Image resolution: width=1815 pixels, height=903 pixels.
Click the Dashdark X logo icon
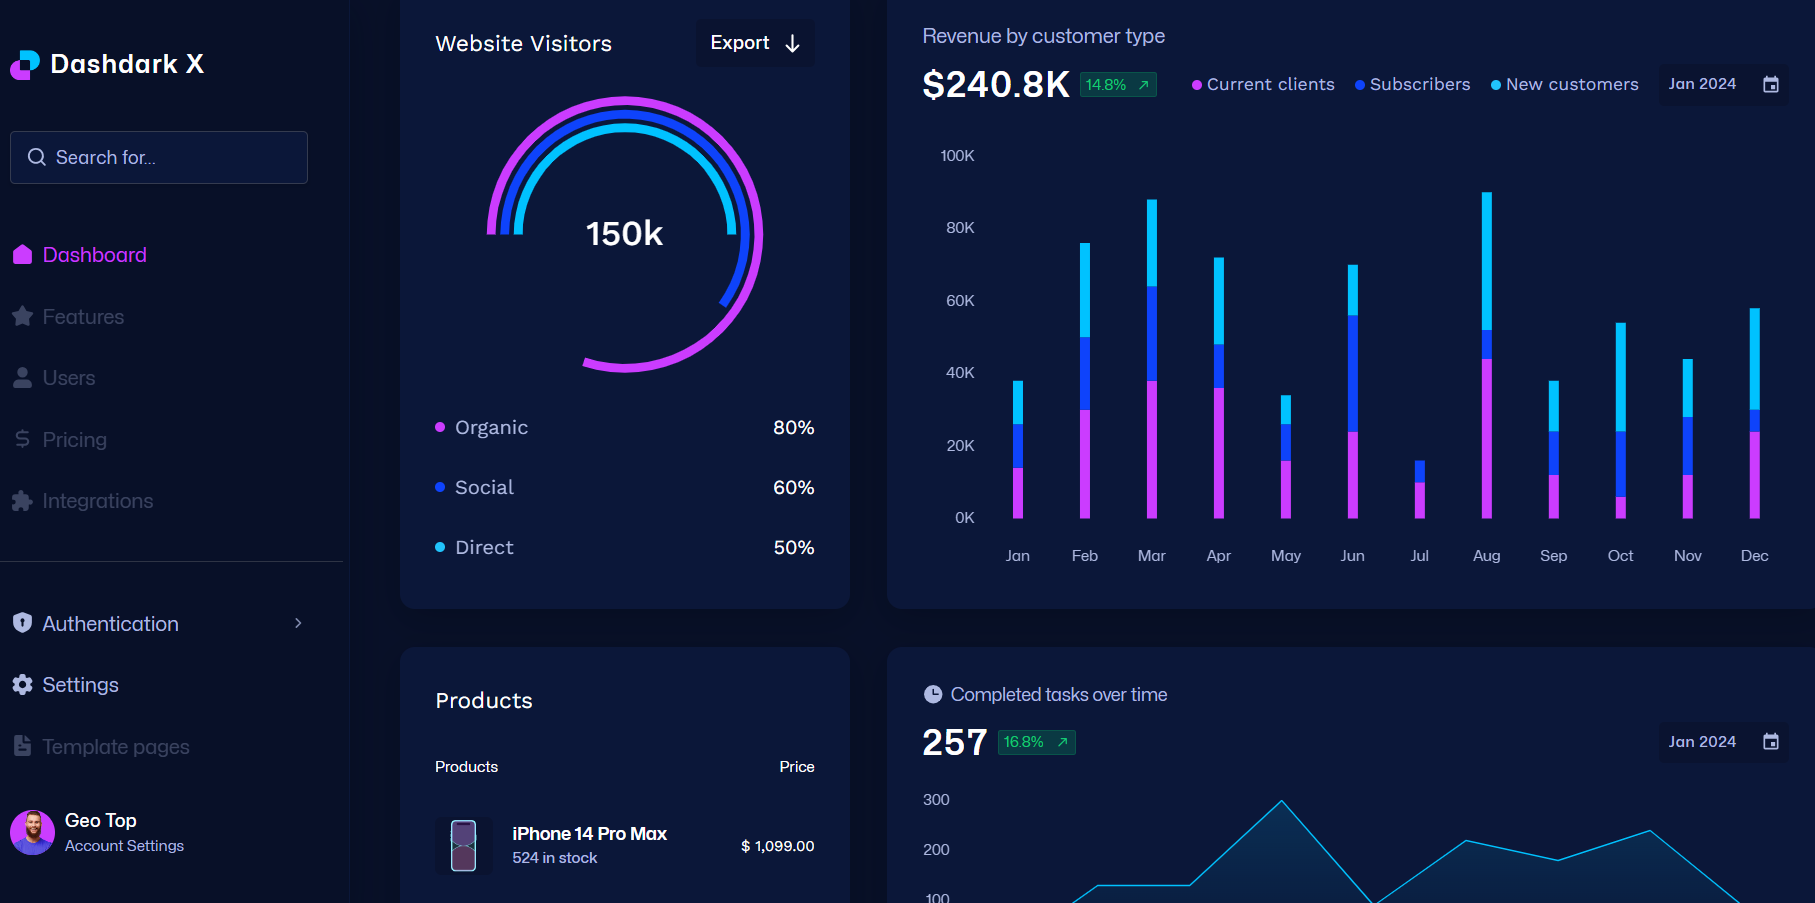(x=25, y=65)
